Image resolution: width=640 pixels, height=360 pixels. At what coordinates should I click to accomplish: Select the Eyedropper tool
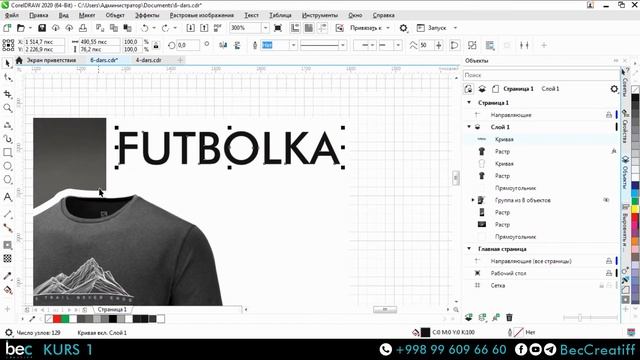coord(7,276)
